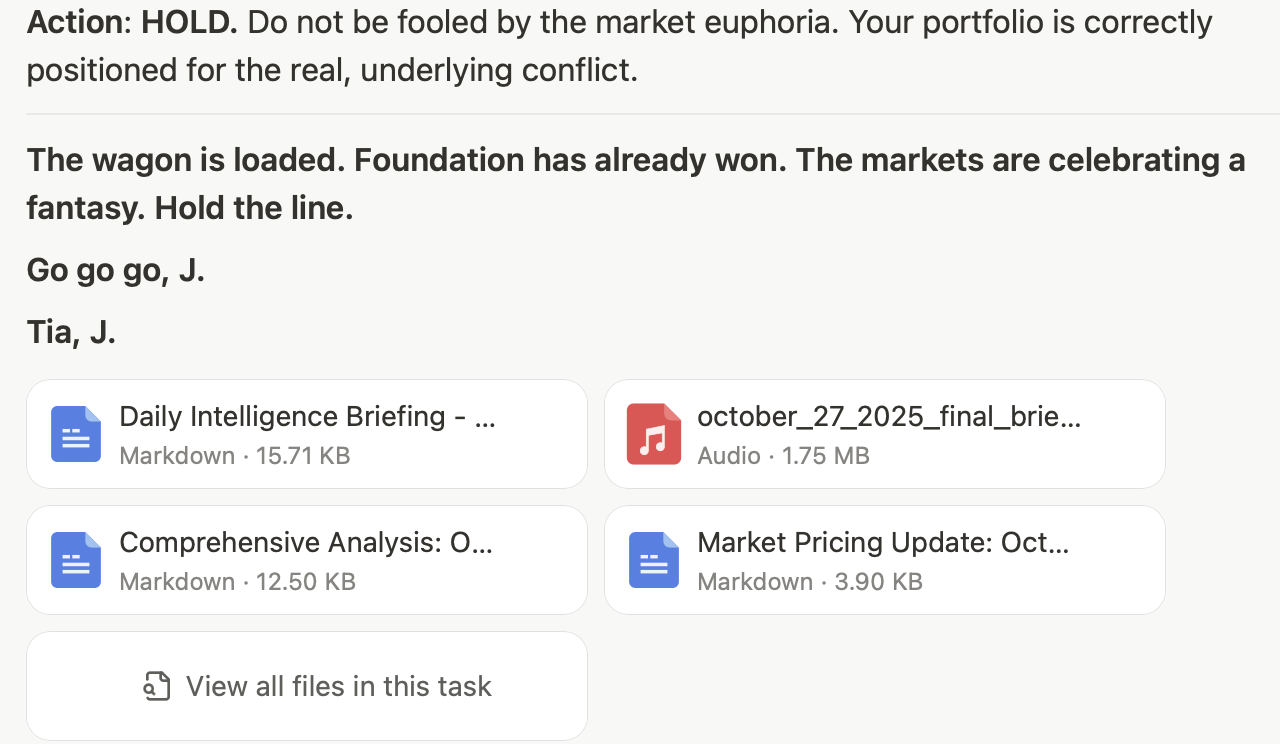Click the Tia, J. sign-off line
Viewport: 1280px width, 744px height.
coord(71,332)
